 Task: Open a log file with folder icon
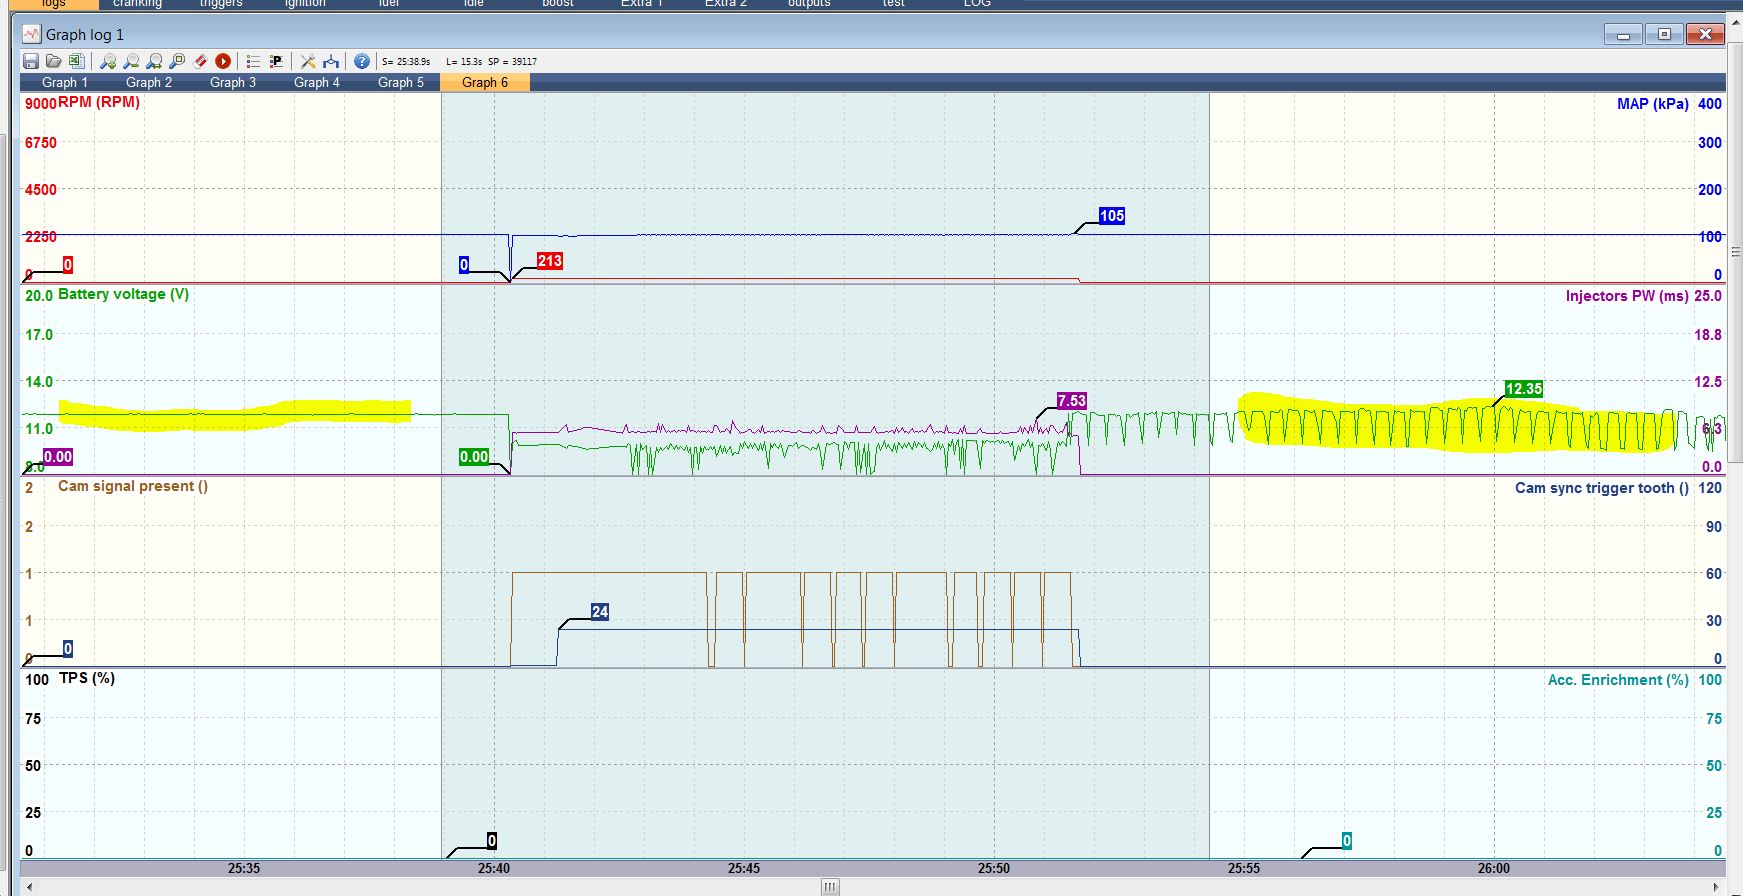(54, 62)
